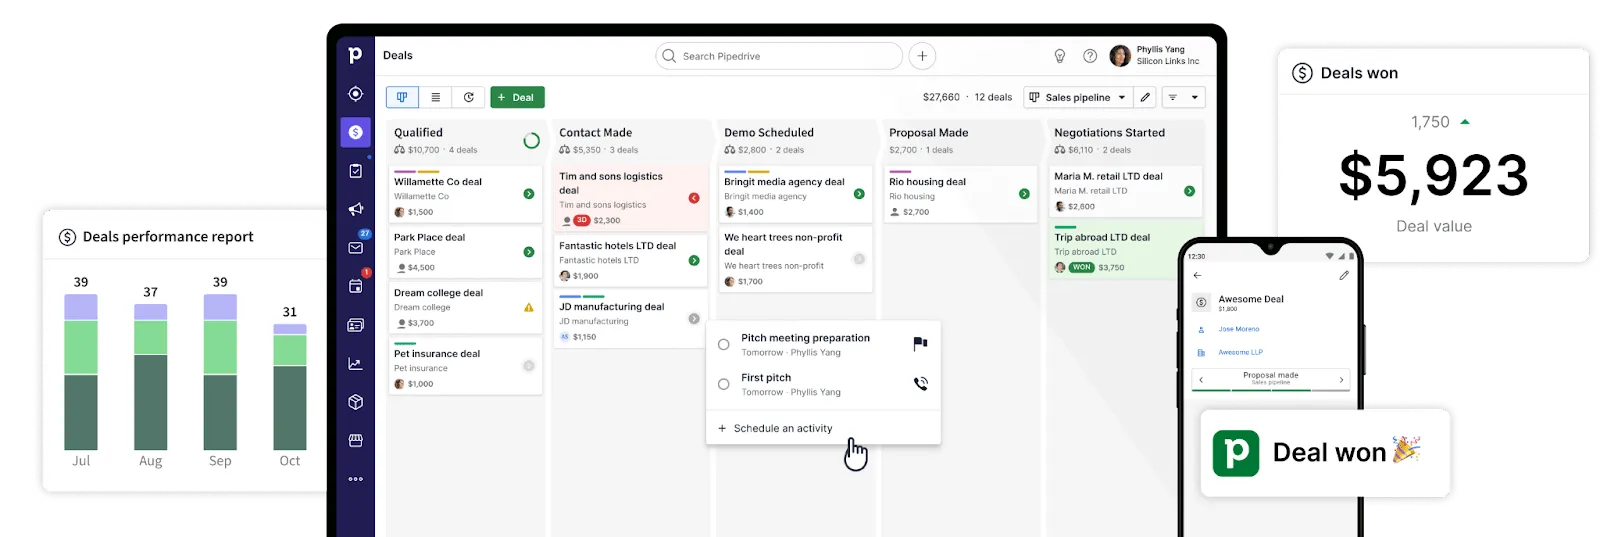Open the Bringit media agency deal card

795,194
